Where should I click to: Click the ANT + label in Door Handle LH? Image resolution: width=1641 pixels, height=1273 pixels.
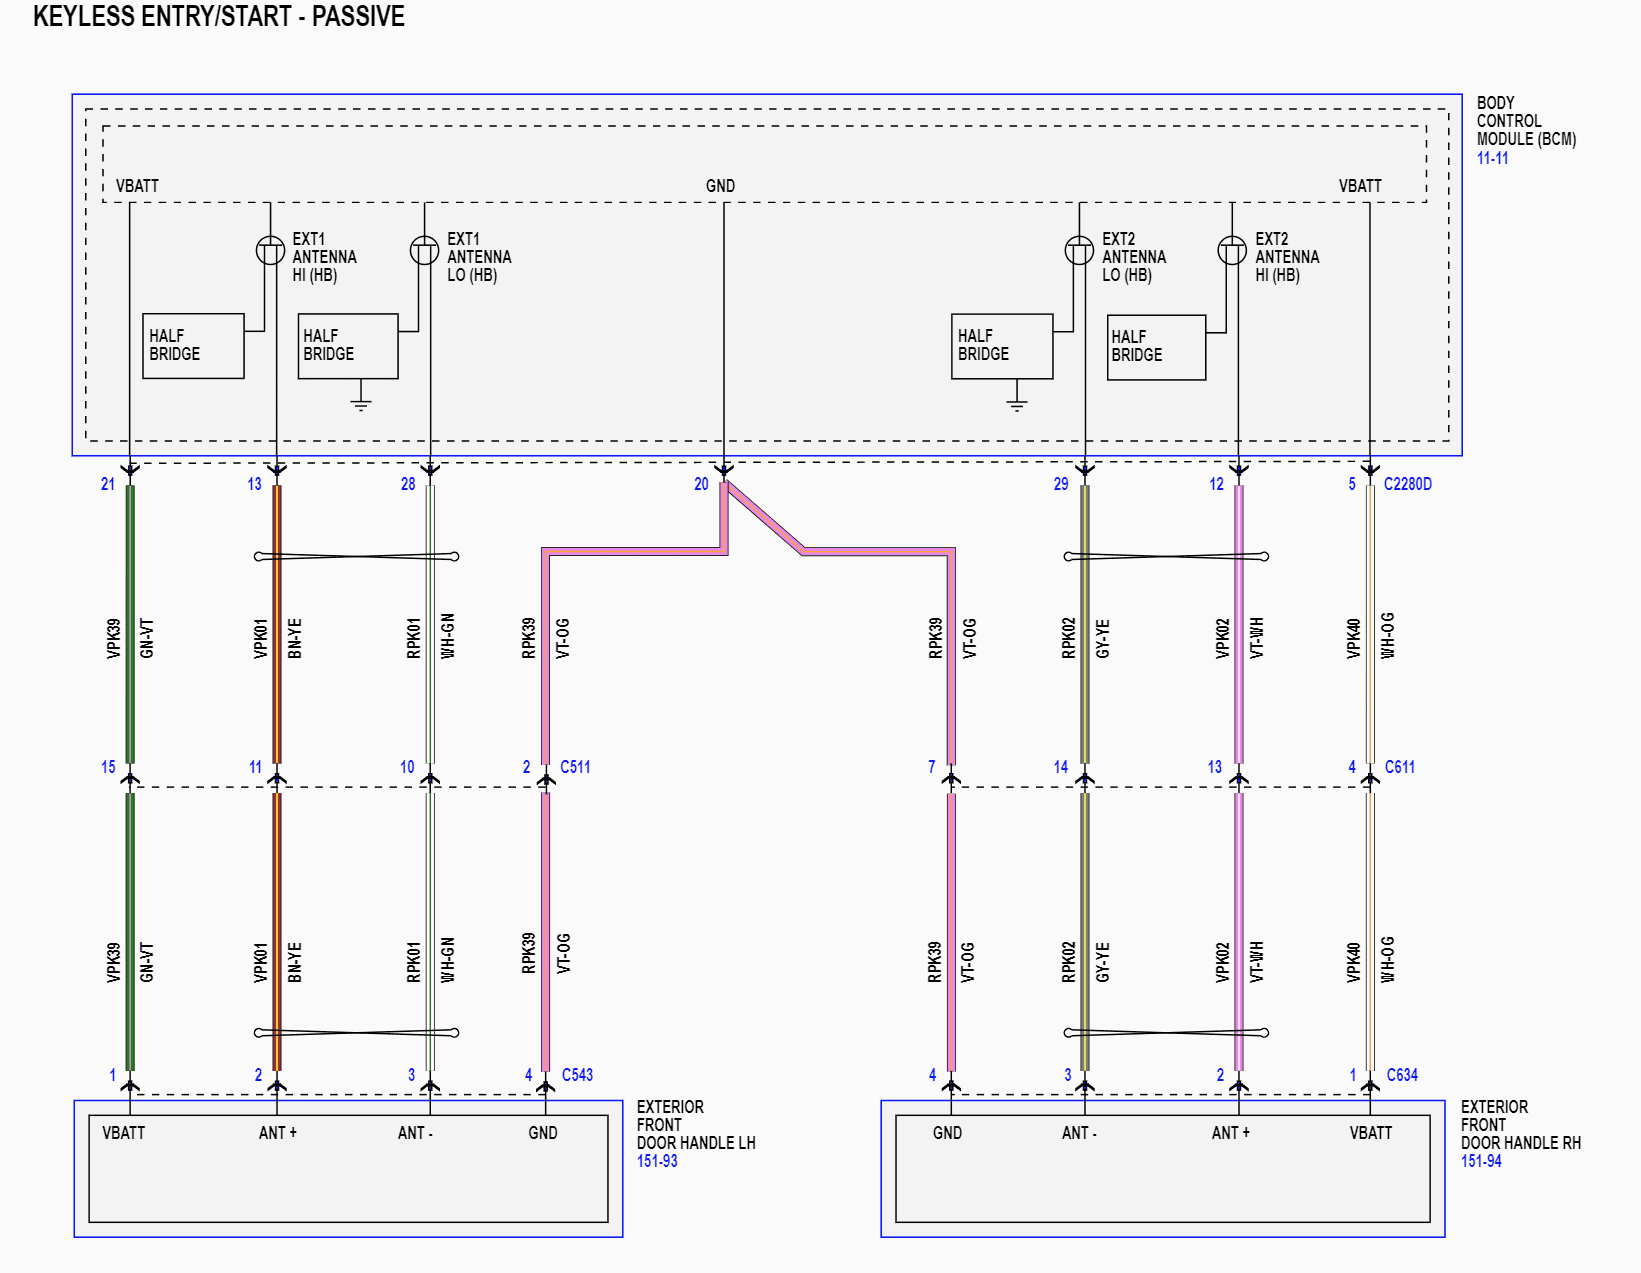(277, 1133)
